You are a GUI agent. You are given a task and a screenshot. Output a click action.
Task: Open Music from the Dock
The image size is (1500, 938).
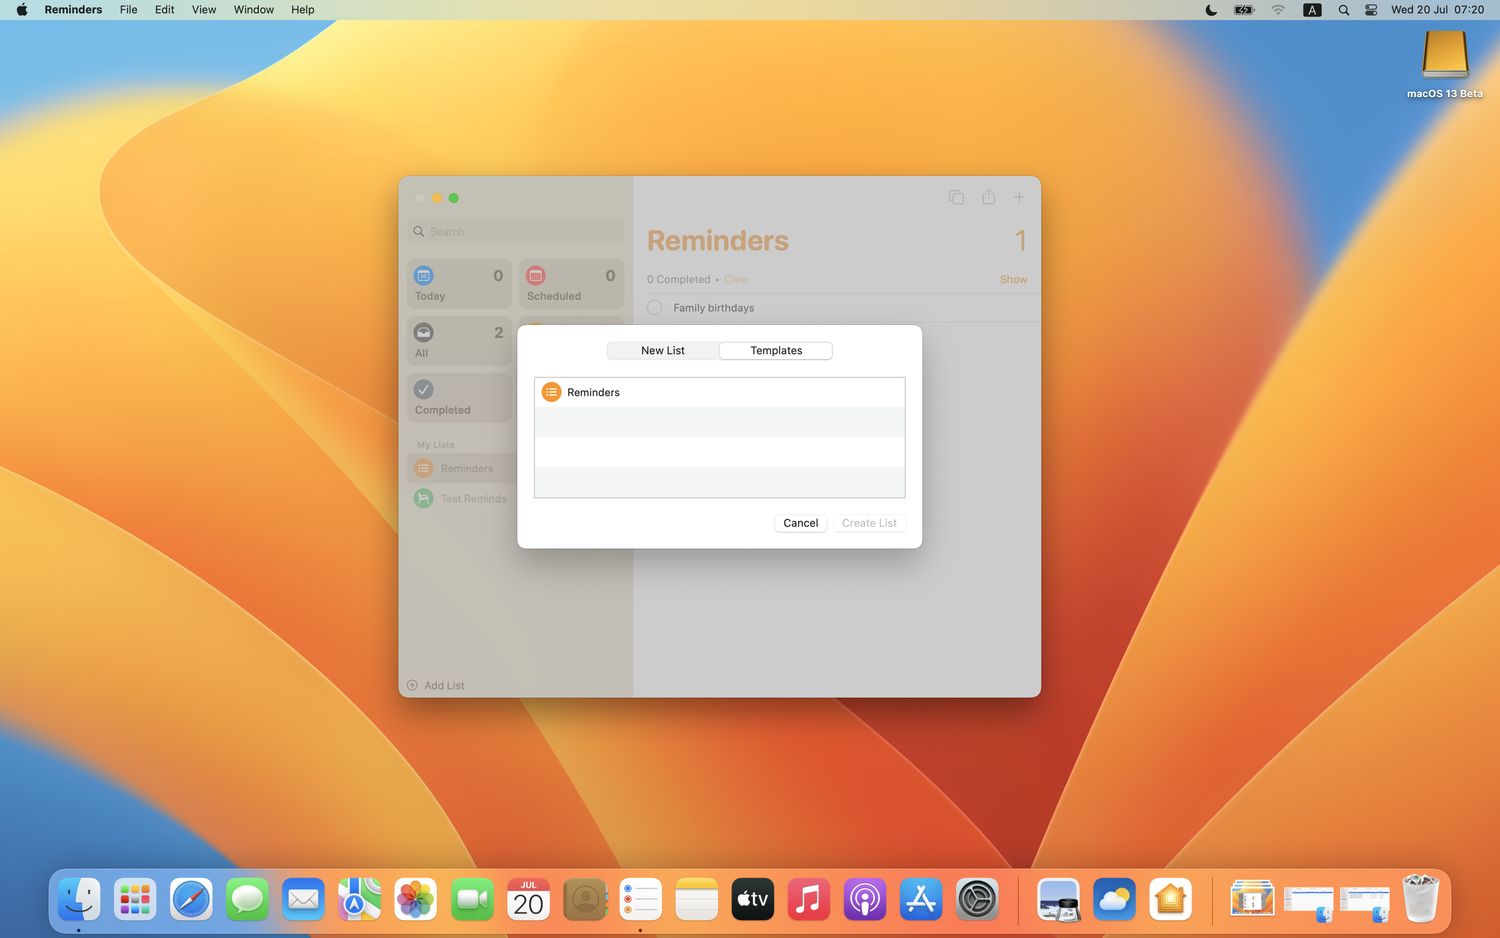click(809, 900)
